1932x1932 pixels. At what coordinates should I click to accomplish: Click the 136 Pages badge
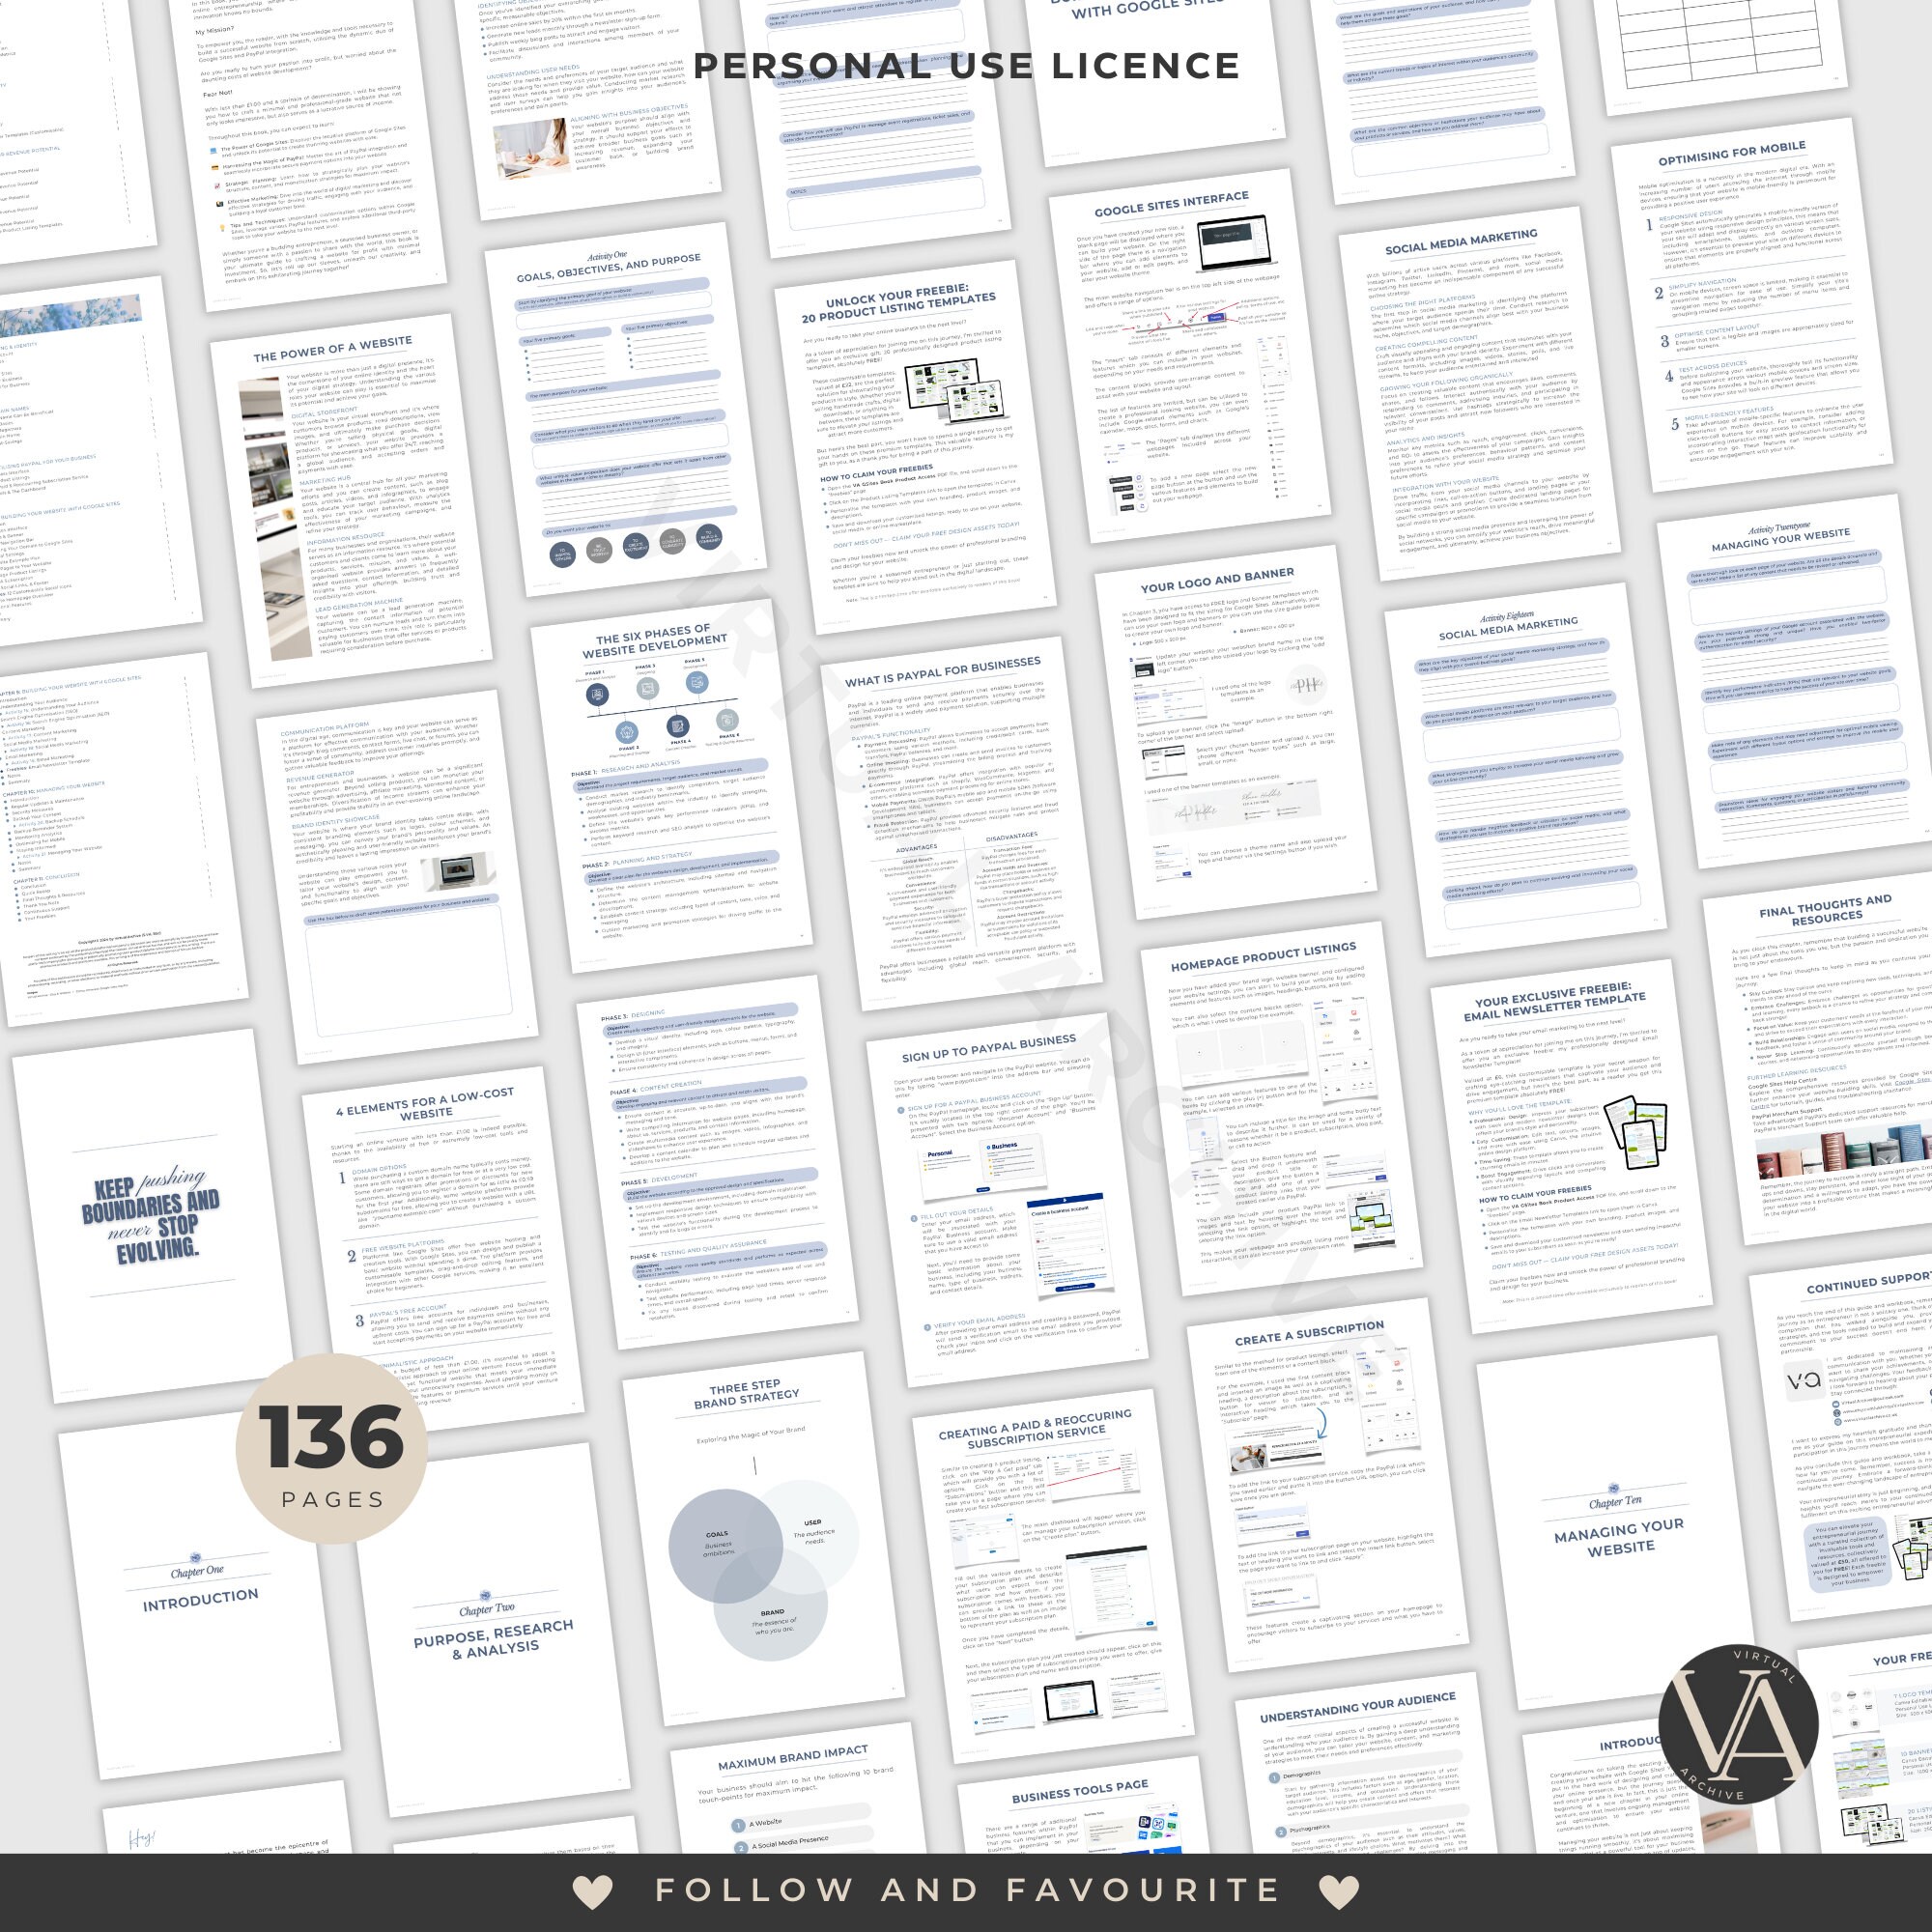pos(336,1450)
